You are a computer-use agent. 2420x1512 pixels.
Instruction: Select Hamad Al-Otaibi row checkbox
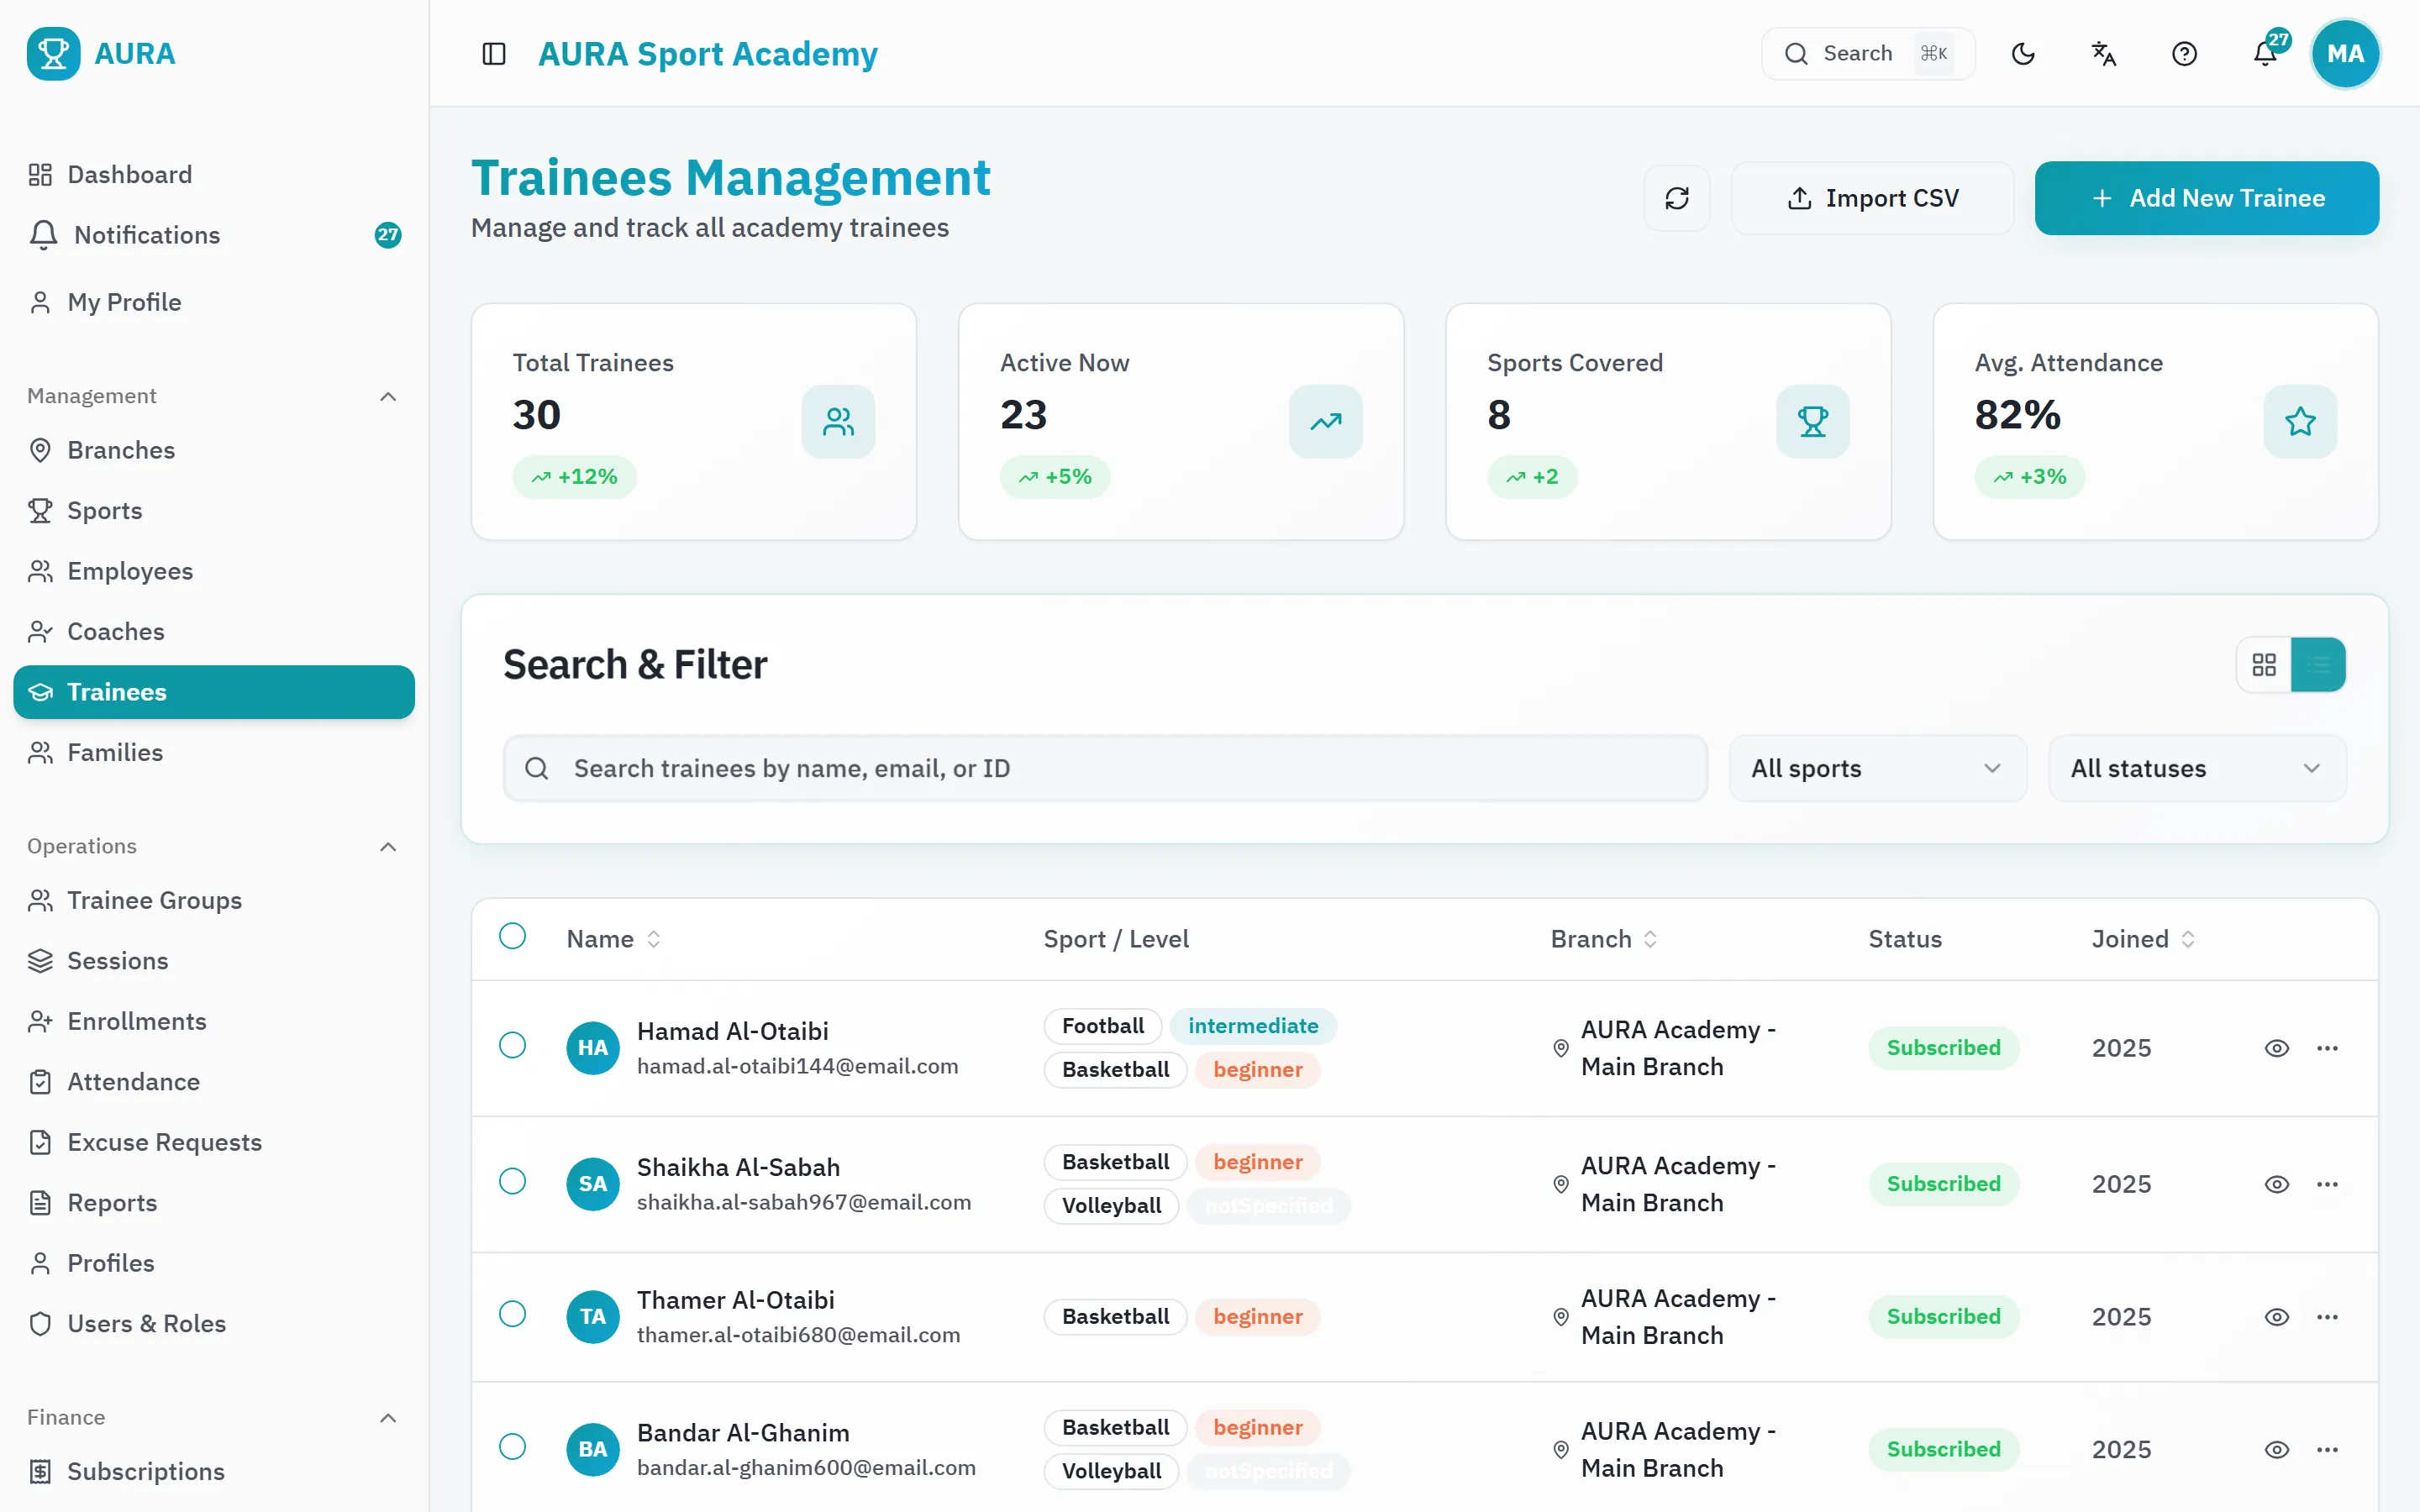coord(512,1045)
